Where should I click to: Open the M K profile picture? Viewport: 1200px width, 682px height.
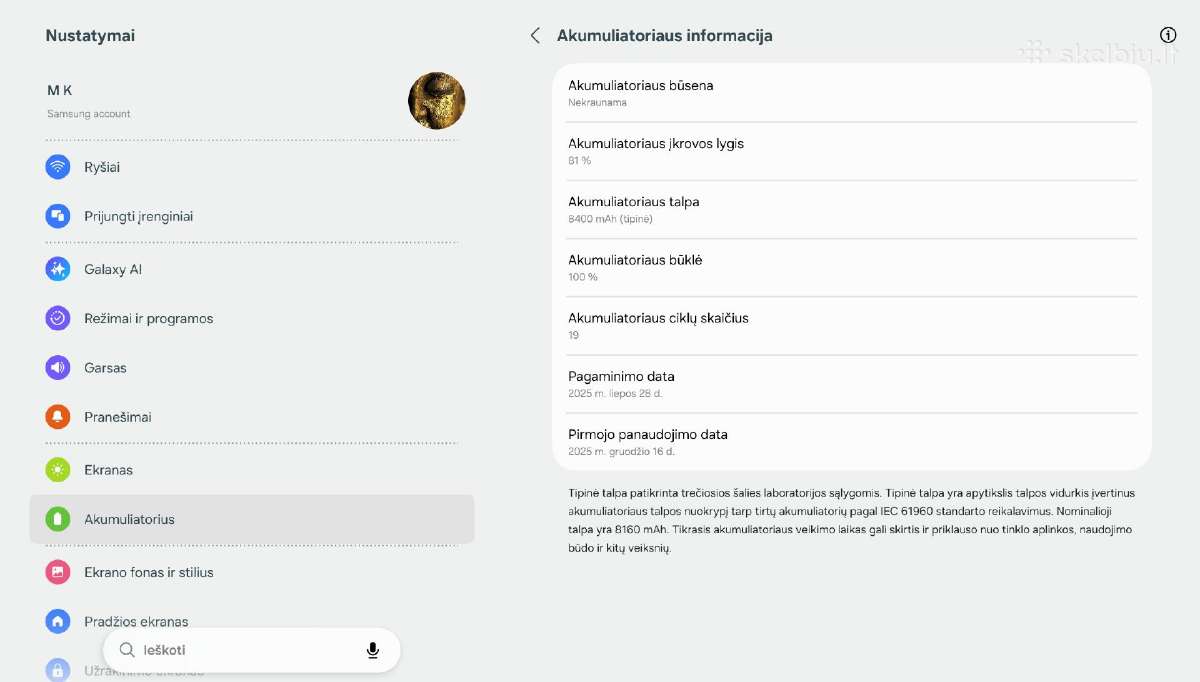pyautogui.click(x=437, y=101)
